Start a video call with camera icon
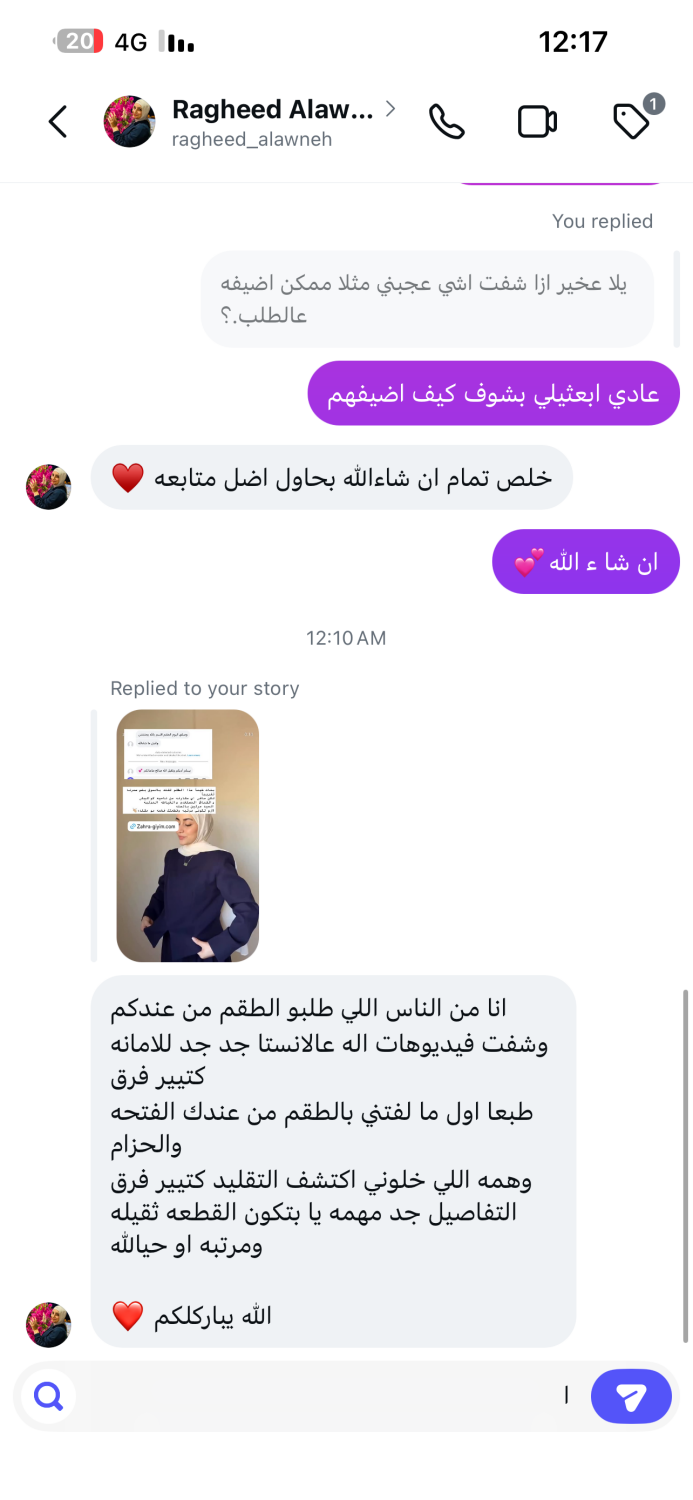 537,122
